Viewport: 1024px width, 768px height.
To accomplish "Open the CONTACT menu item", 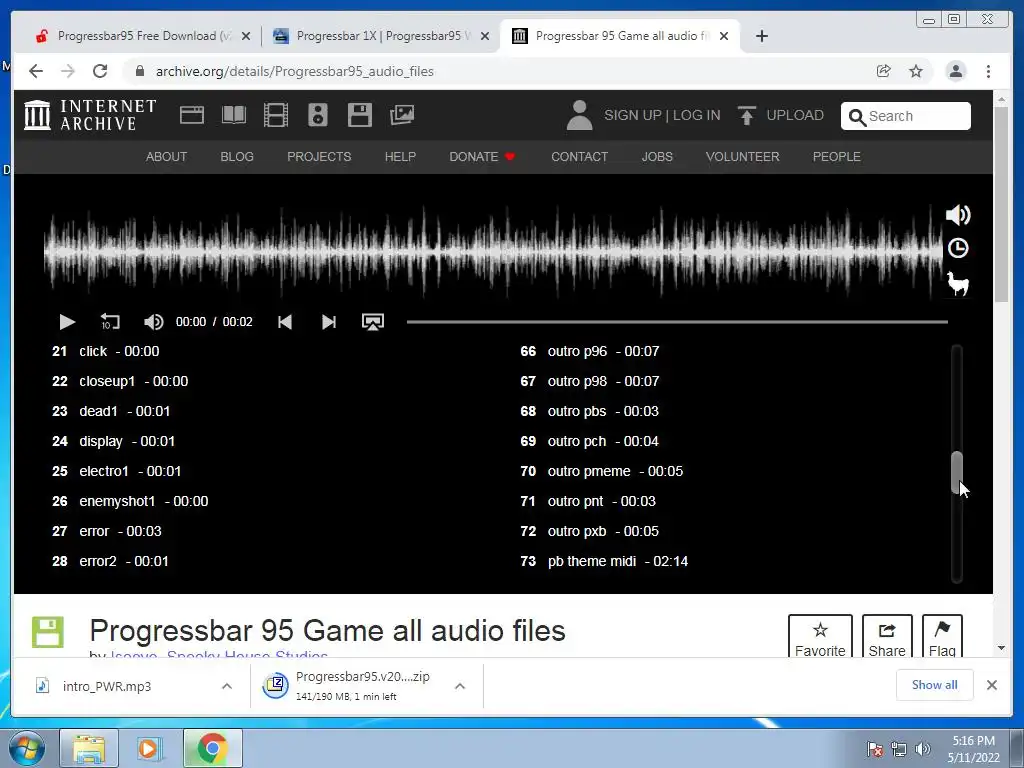I will click(579, 157).
